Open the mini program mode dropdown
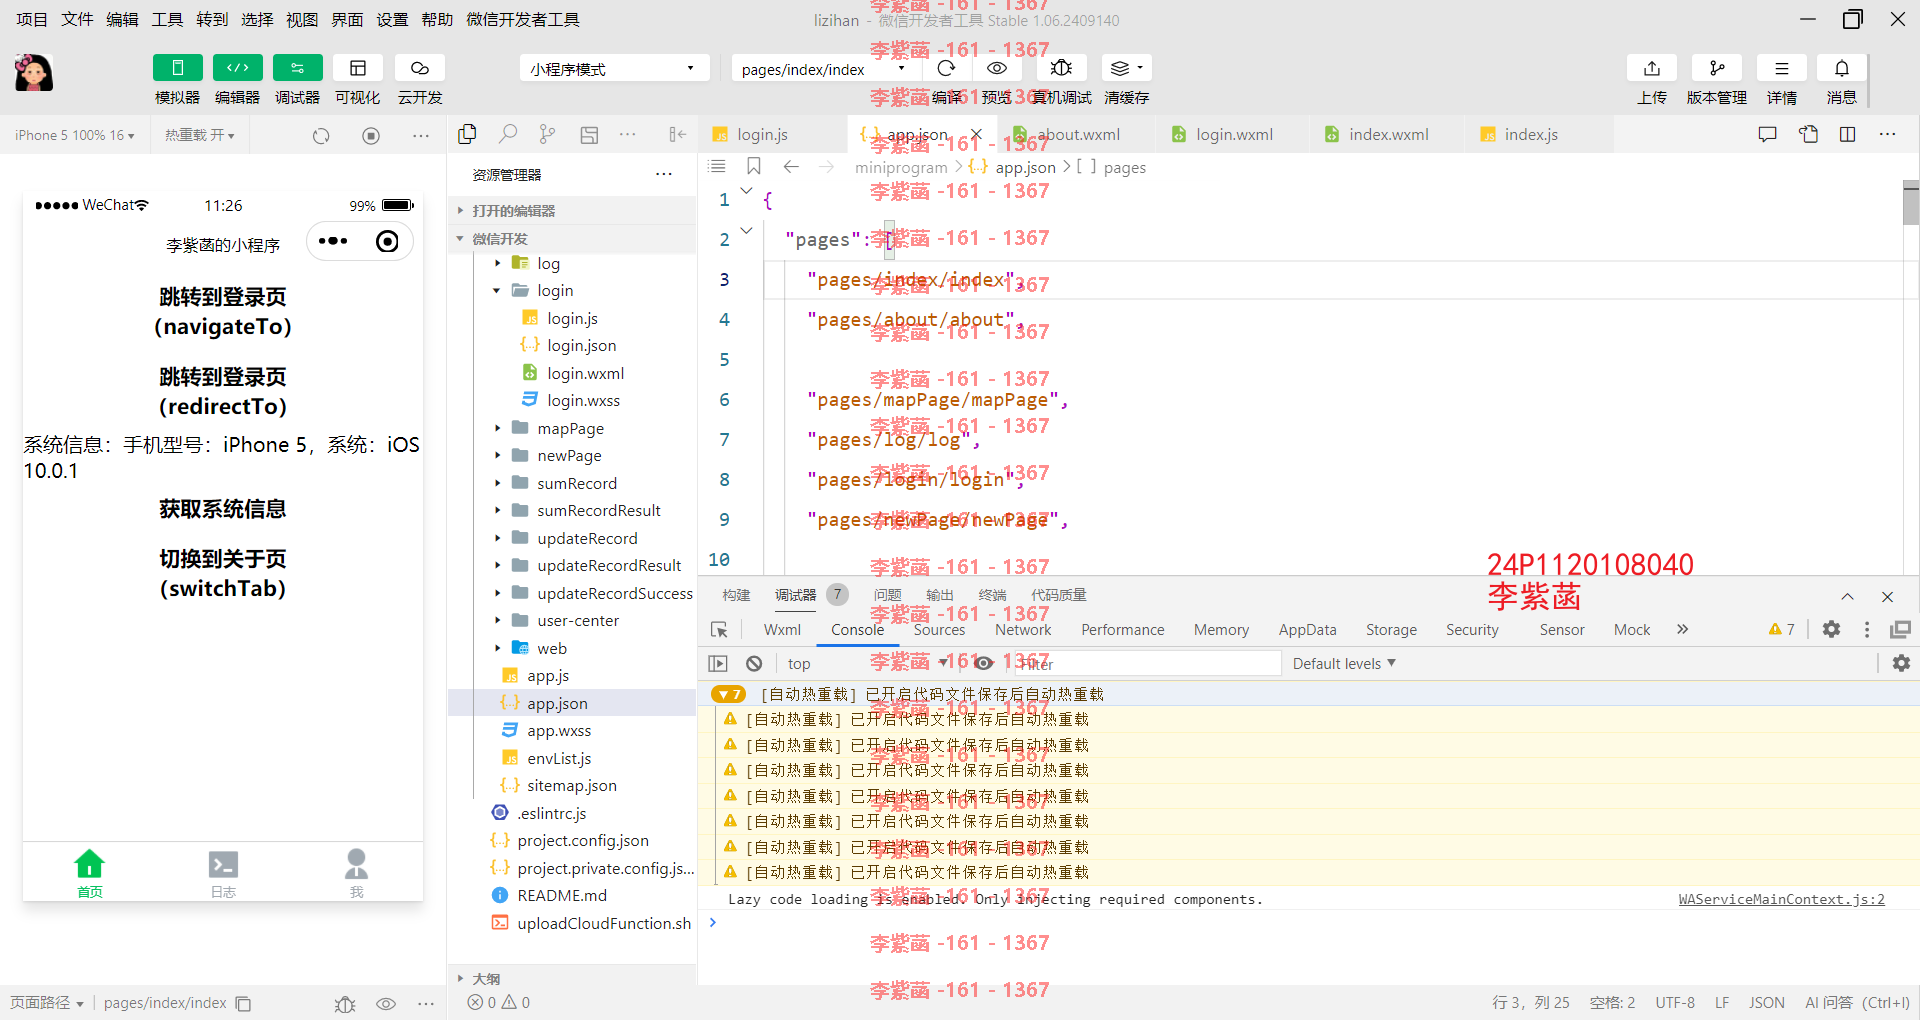The width and height of the screenshot is (1920, 1020). [x=614, y=69]
